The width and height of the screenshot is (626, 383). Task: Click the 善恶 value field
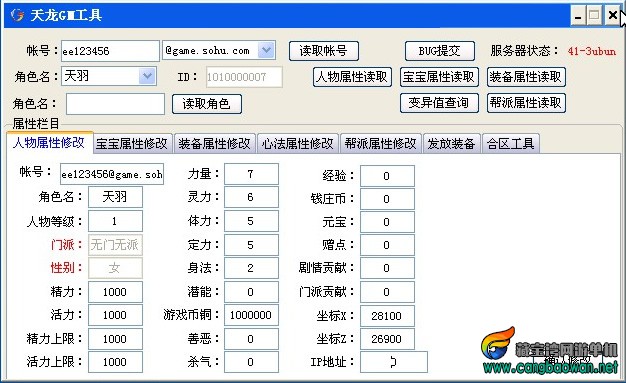251,339
